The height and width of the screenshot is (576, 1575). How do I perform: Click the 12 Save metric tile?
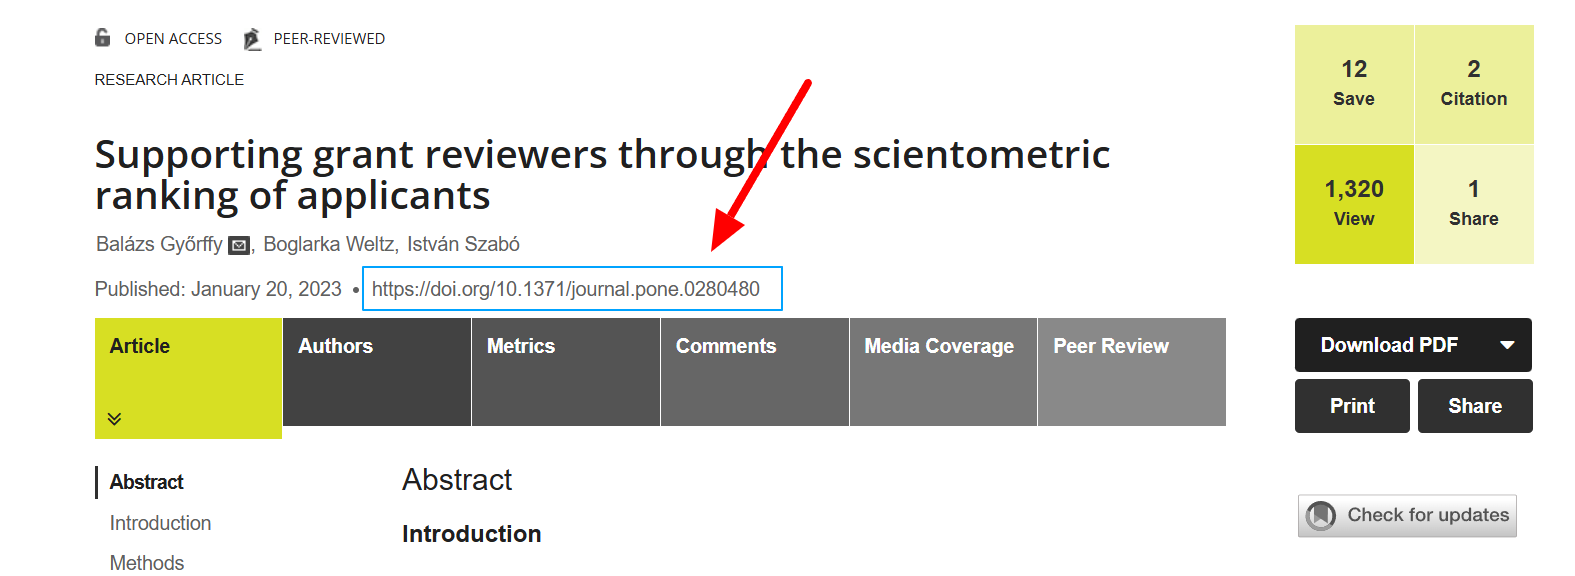coord(1354,84)
